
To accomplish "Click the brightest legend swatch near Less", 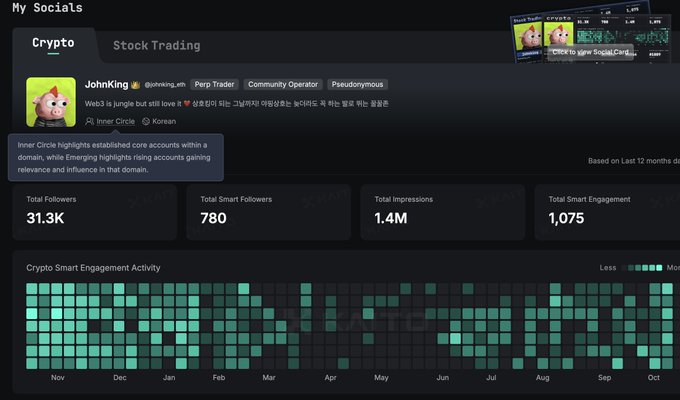I will 659,268.
